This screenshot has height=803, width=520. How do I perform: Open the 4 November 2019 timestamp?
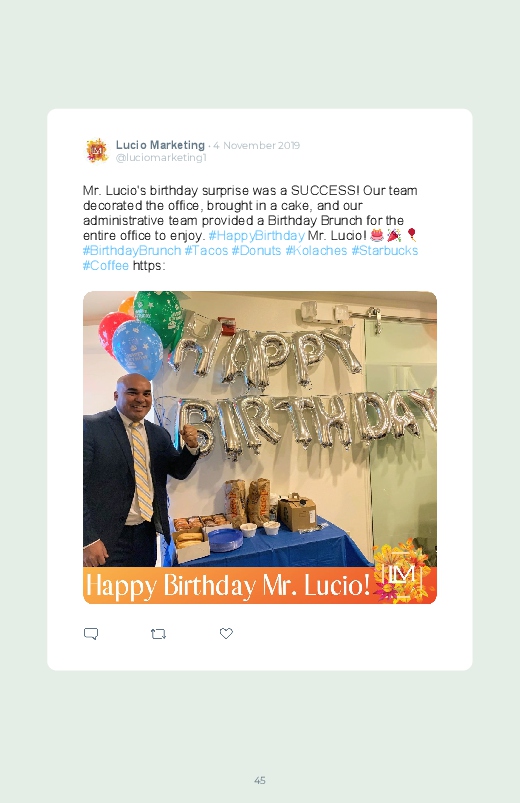pyautogui.click(x=257, y=145)
